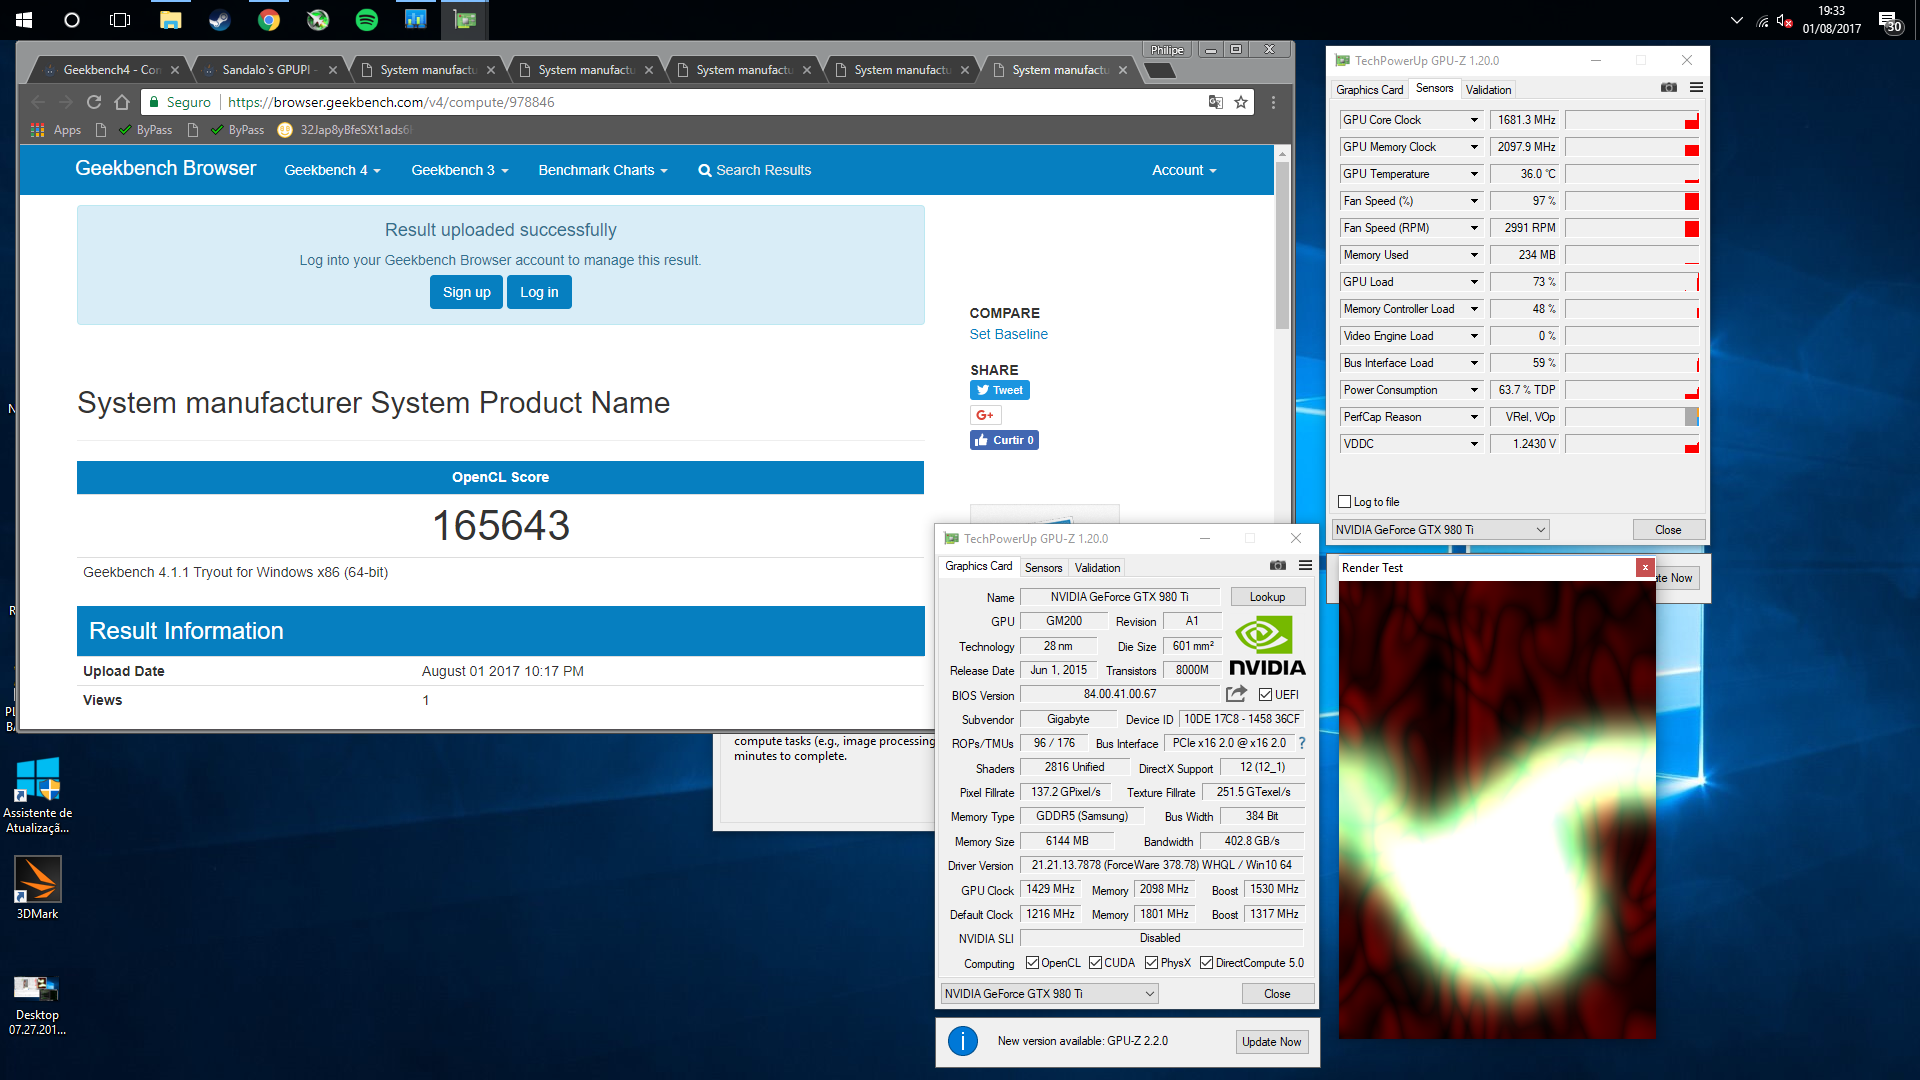
Task: Toggle the Log to file checkbox
Action: [1344, 502]
